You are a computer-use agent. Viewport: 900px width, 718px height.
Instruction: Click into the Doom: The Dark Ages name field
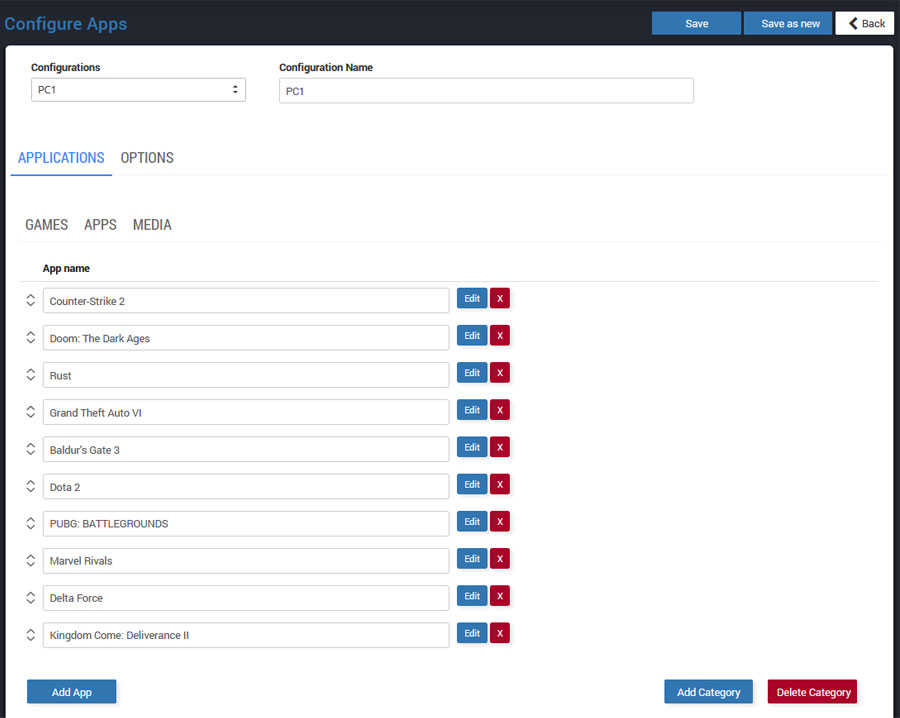pyautogui.click(x=246, y=338)
